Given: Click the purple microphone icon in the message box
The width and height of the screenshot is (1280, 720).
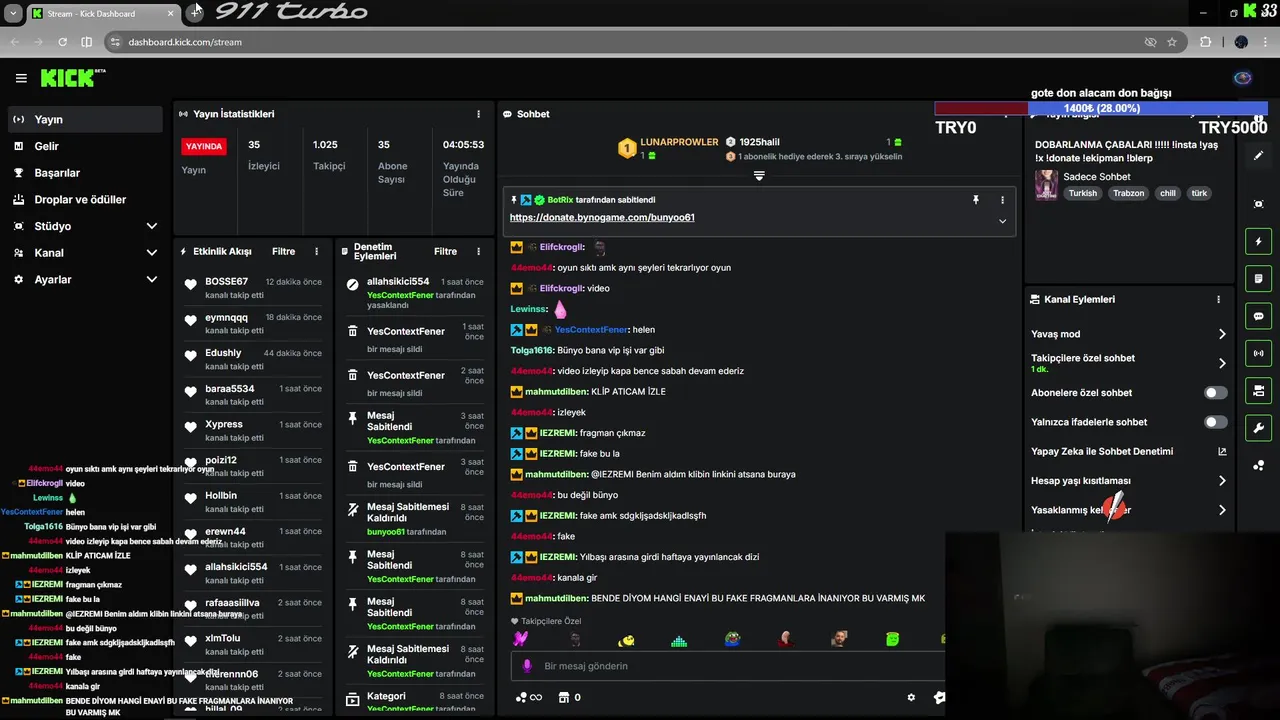Looking at the screenshot, I should 529,666.
